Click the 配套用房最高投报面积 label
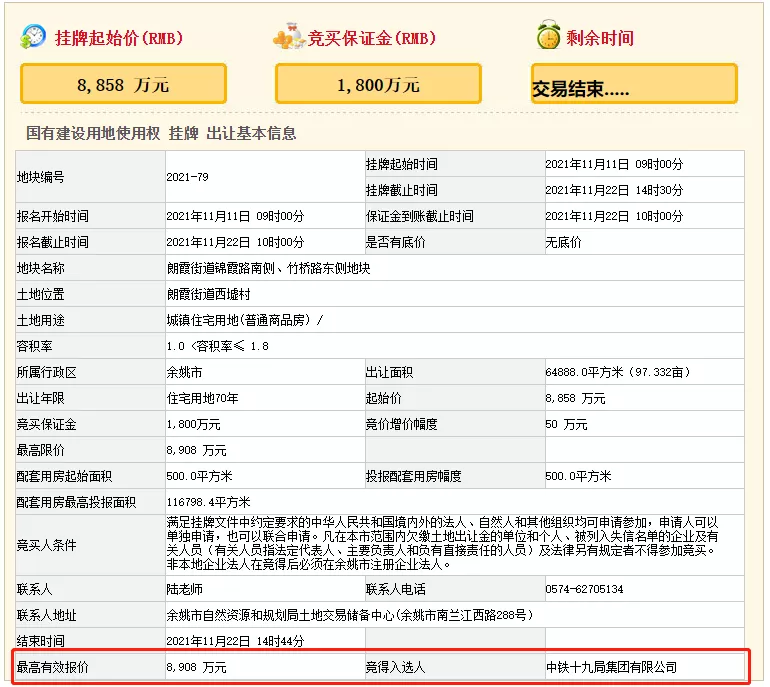Viewport: 770px width, 687px height. tap(76, 502)
